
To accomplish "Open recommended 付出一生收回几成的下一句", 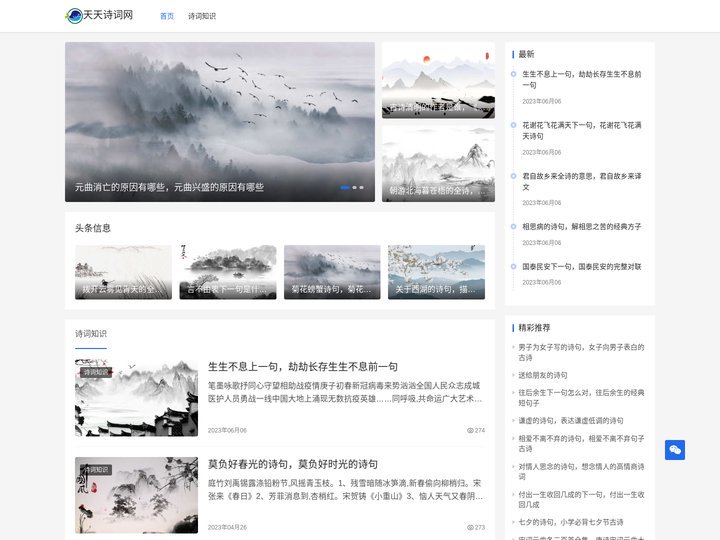I will coord(581,500).
